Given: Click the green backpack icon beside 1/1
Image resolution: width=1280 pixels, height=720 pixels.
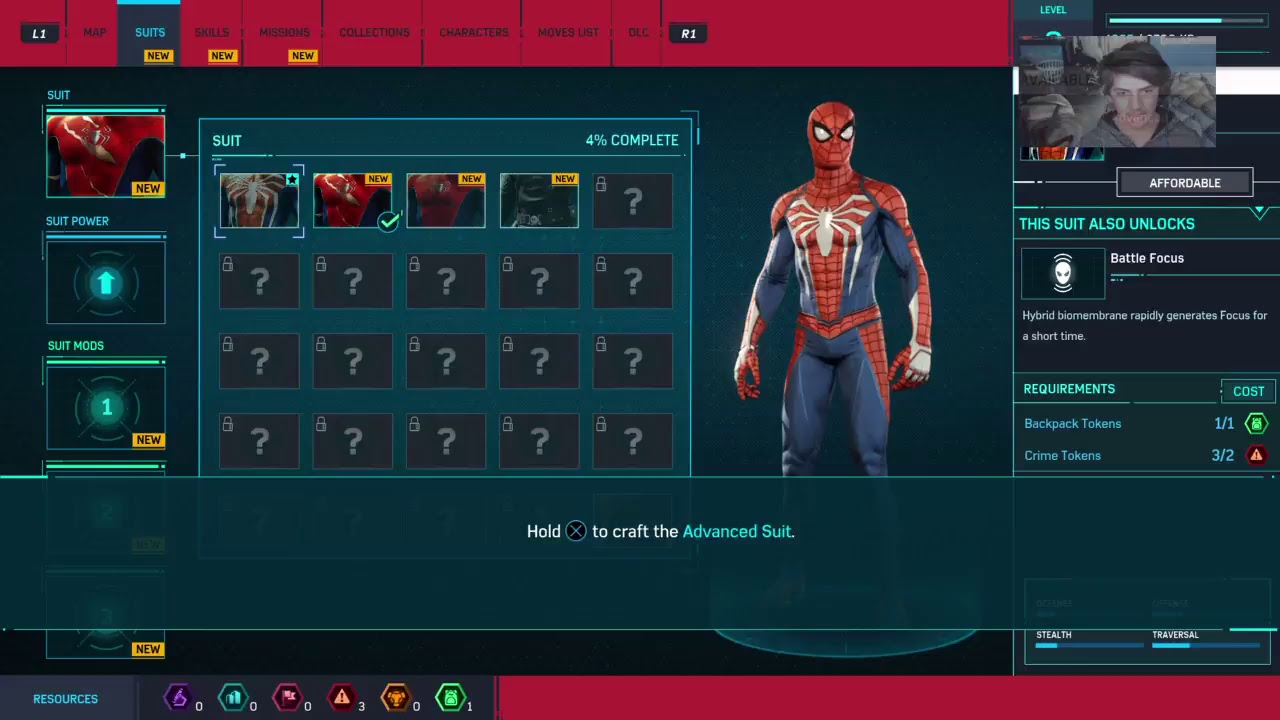Looking at the screenshot, I should pyautogui.click(x=1256, y=424).
